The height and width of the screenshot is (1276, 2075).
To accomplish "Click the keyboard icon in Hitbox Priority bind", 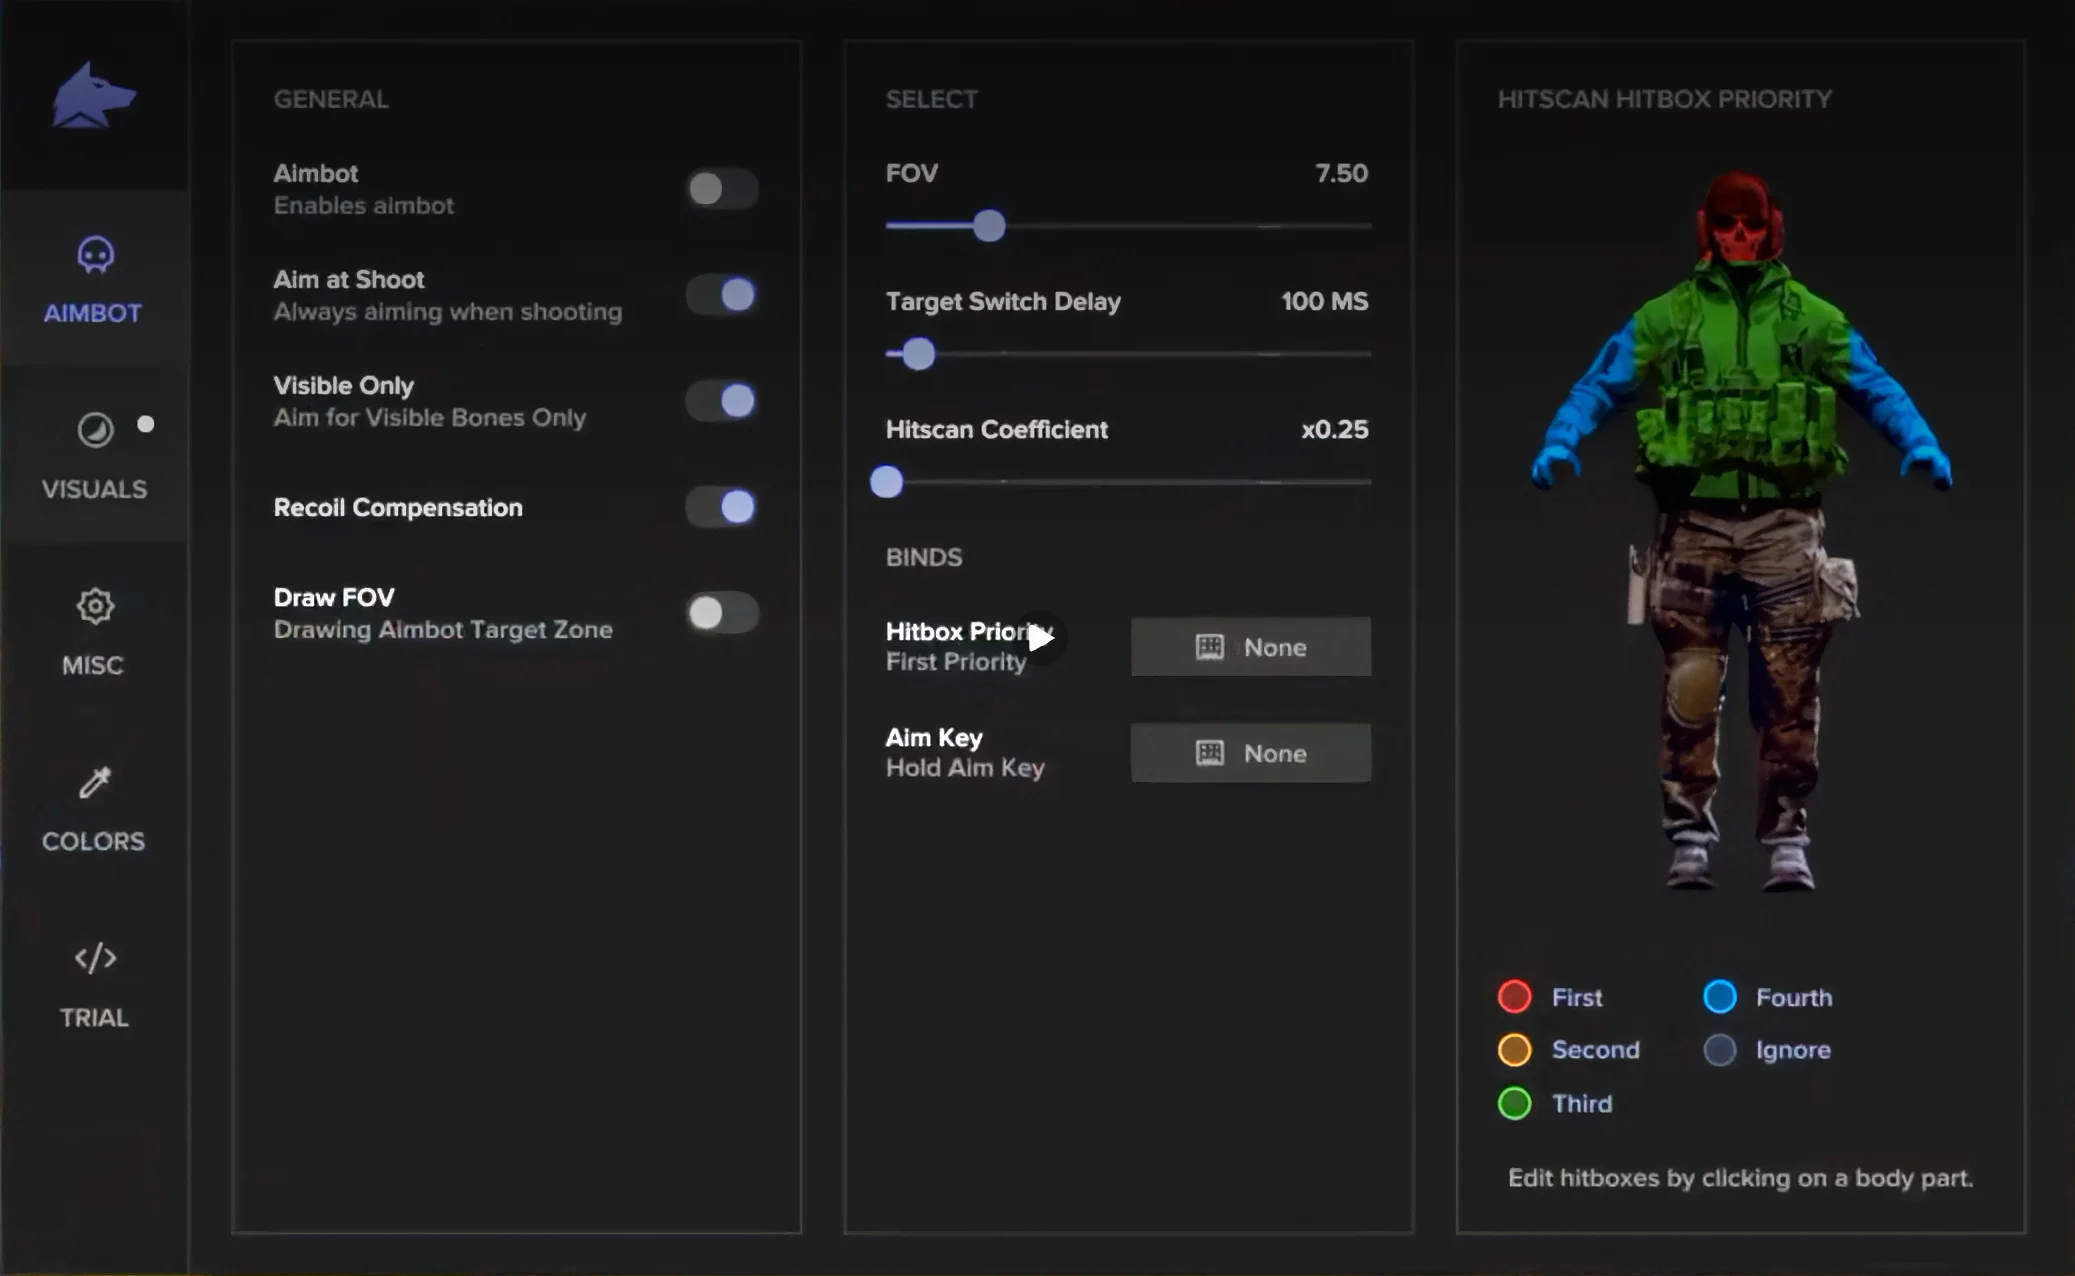I will click(1210, 647).
